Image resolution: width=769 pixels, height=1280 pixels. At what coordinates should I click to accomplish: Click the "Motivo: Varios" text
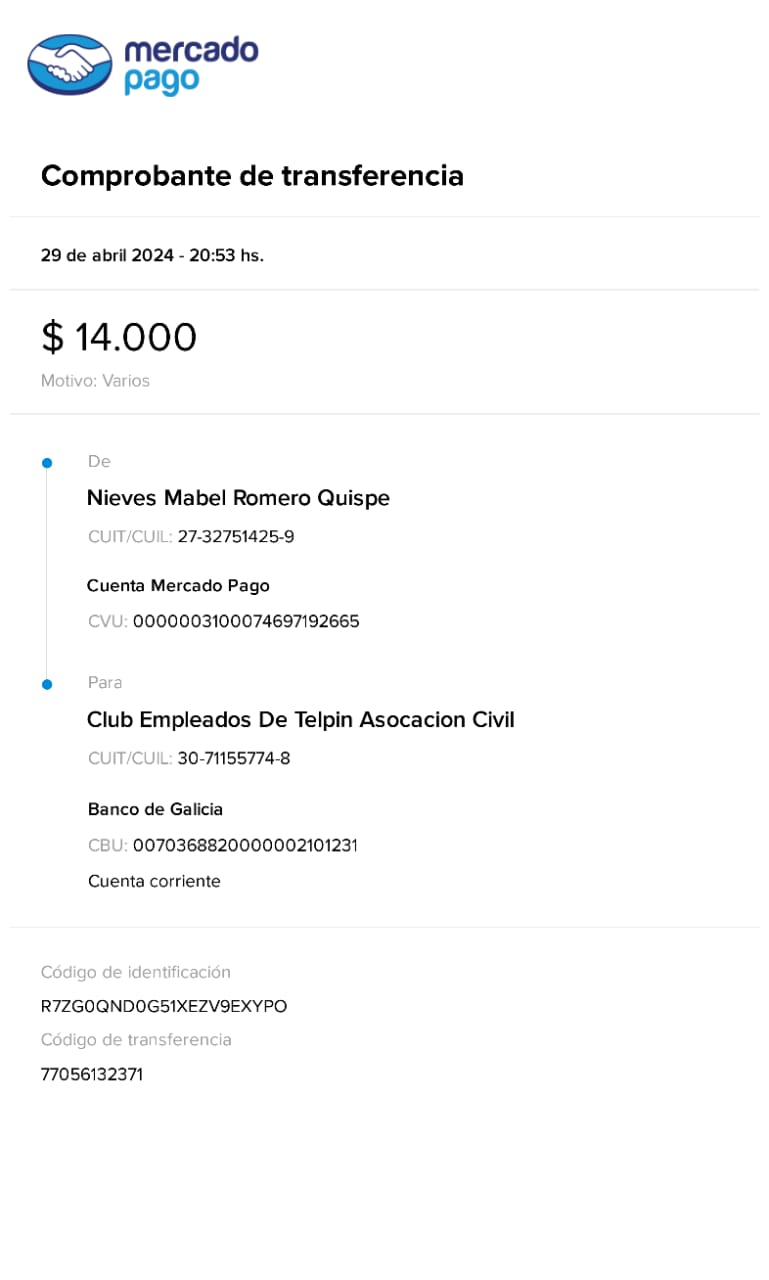click(95, 381)
